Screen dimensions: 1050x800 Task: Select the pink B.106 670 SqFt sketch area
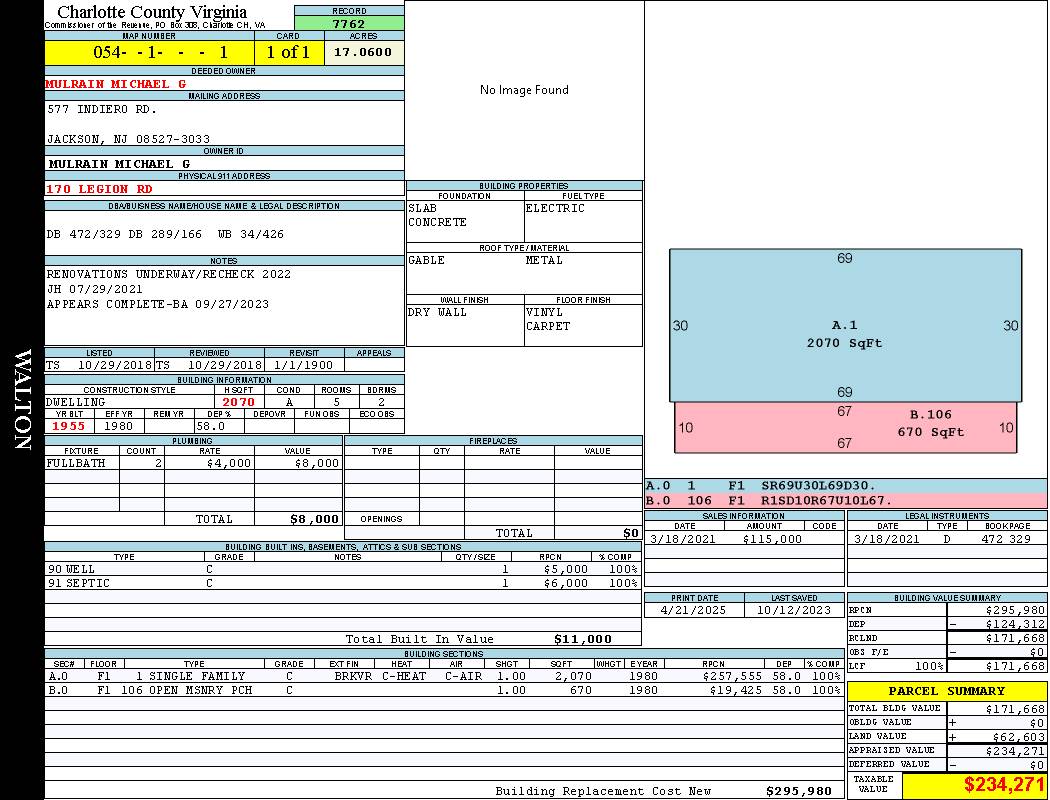tap(845, 427)
